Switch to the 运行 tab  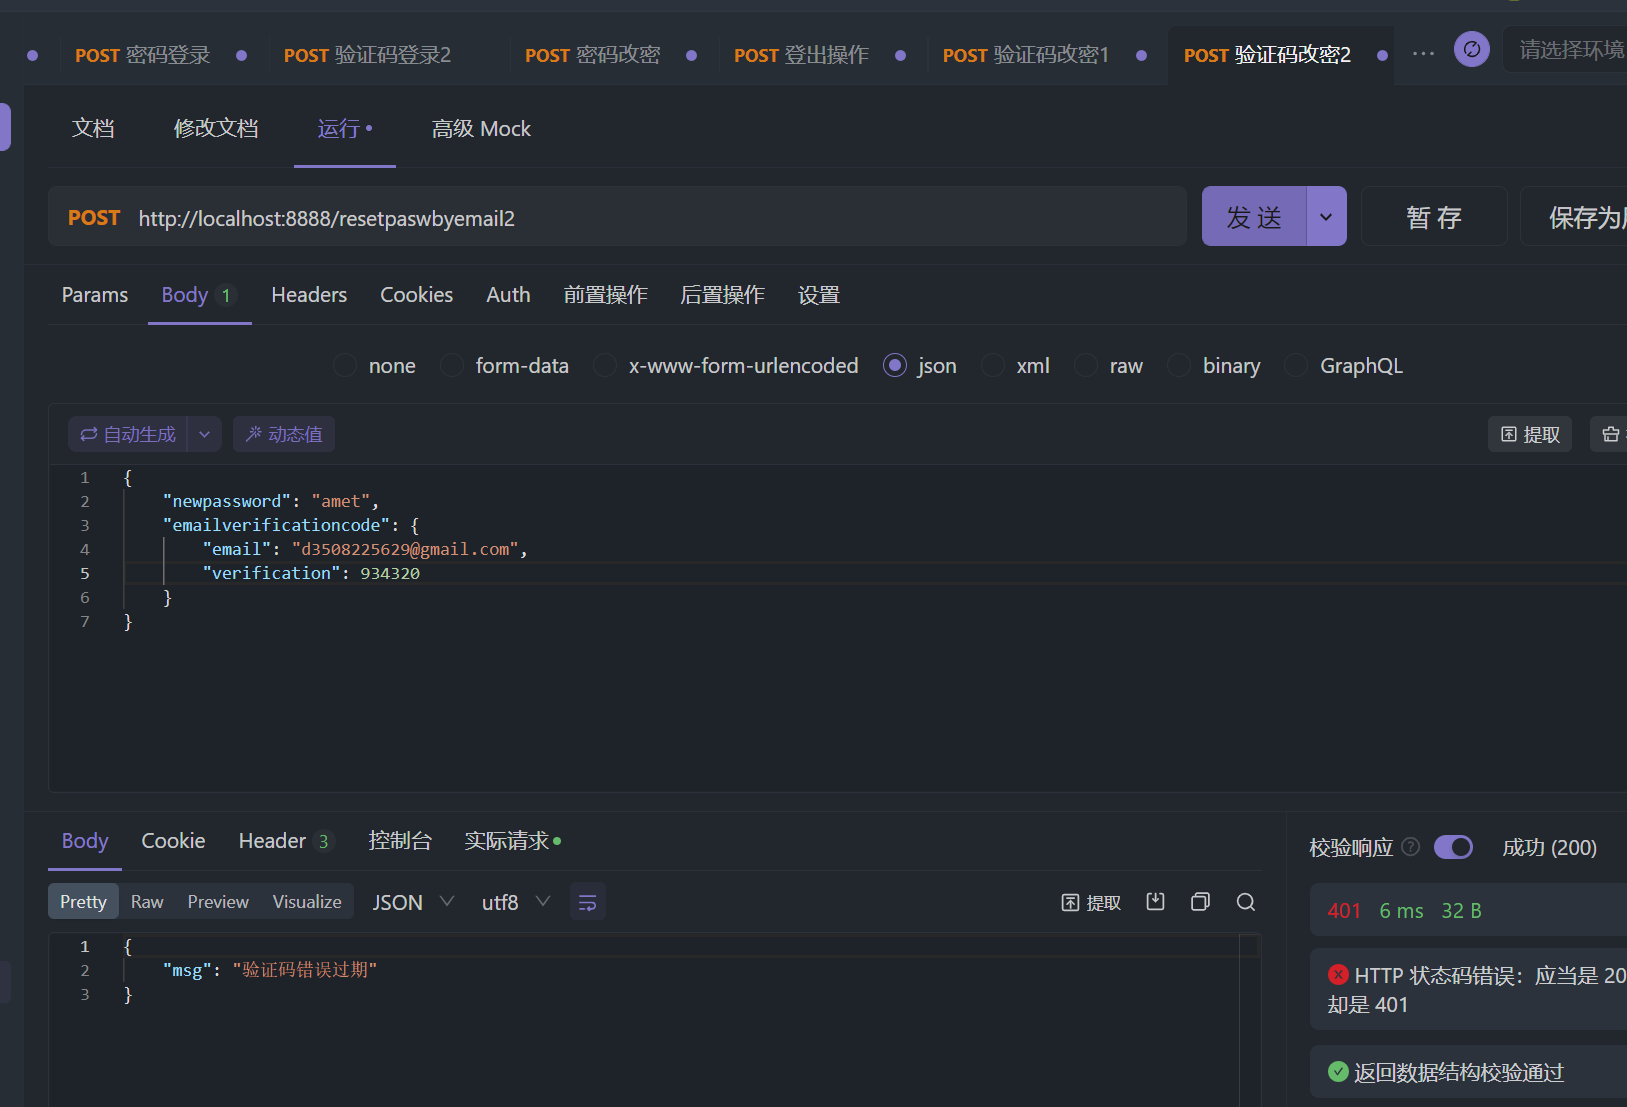[345, 128]
